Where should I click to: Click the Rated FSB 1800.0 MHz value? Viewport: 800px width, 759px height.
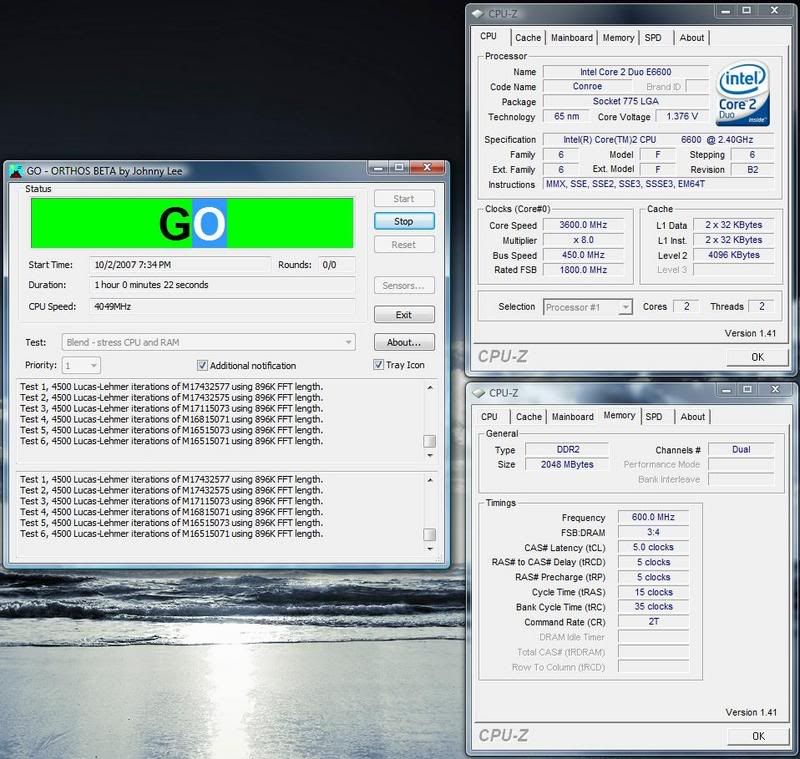click(583, 270)
